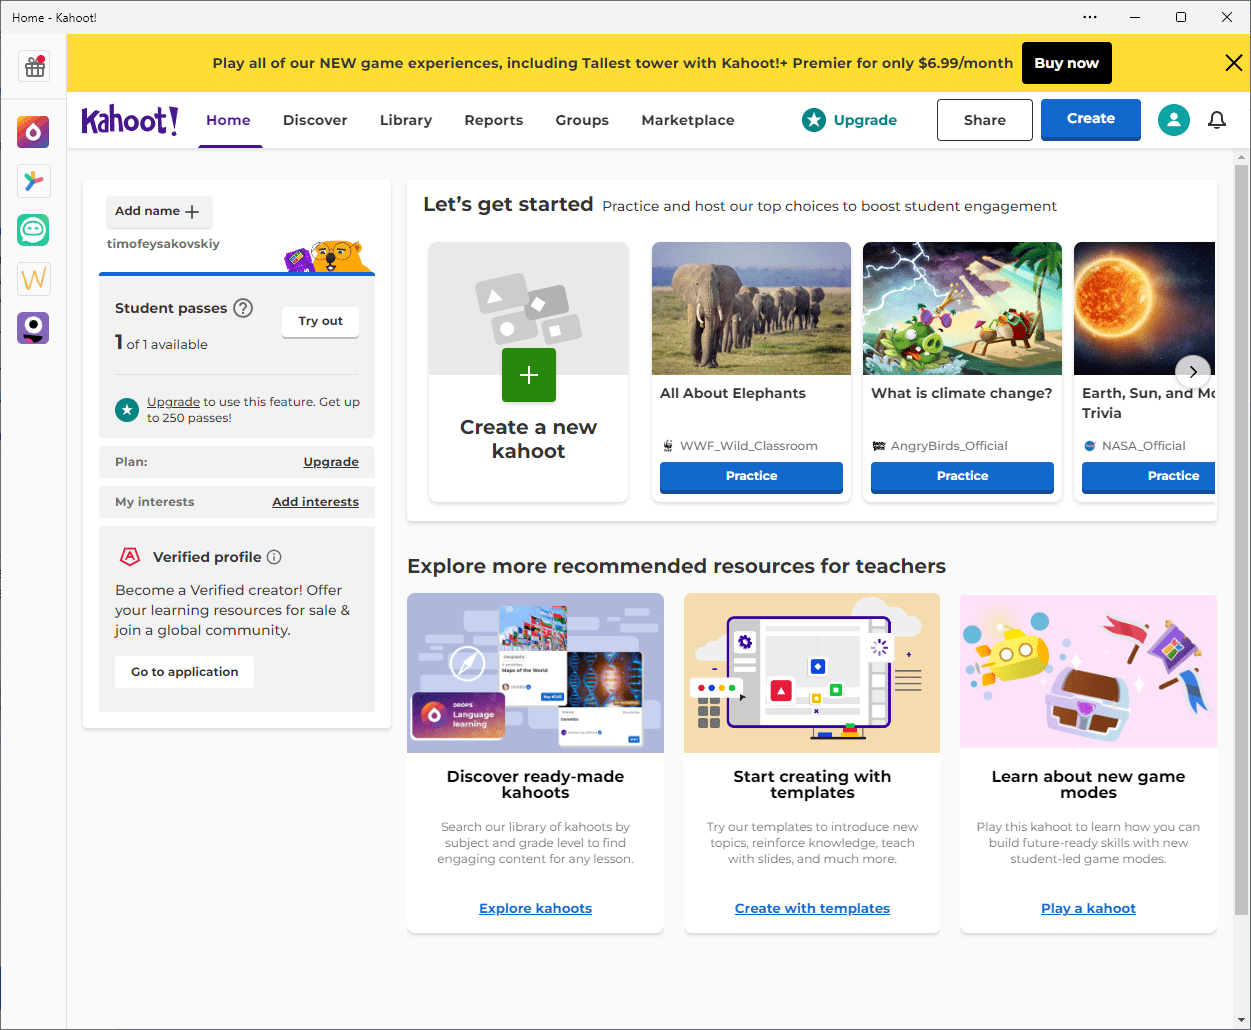Screen dimensions: 1251x1030
Task: Show next kahoots with carousel arrow
Action: click(x=1193, y=372)
